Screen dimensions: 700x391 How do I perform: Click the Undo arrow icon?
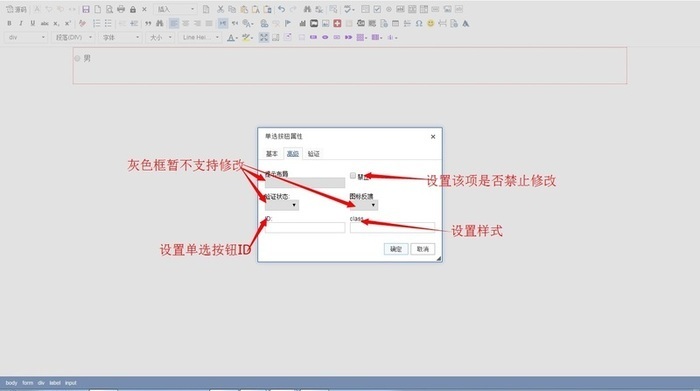(281, 9)
